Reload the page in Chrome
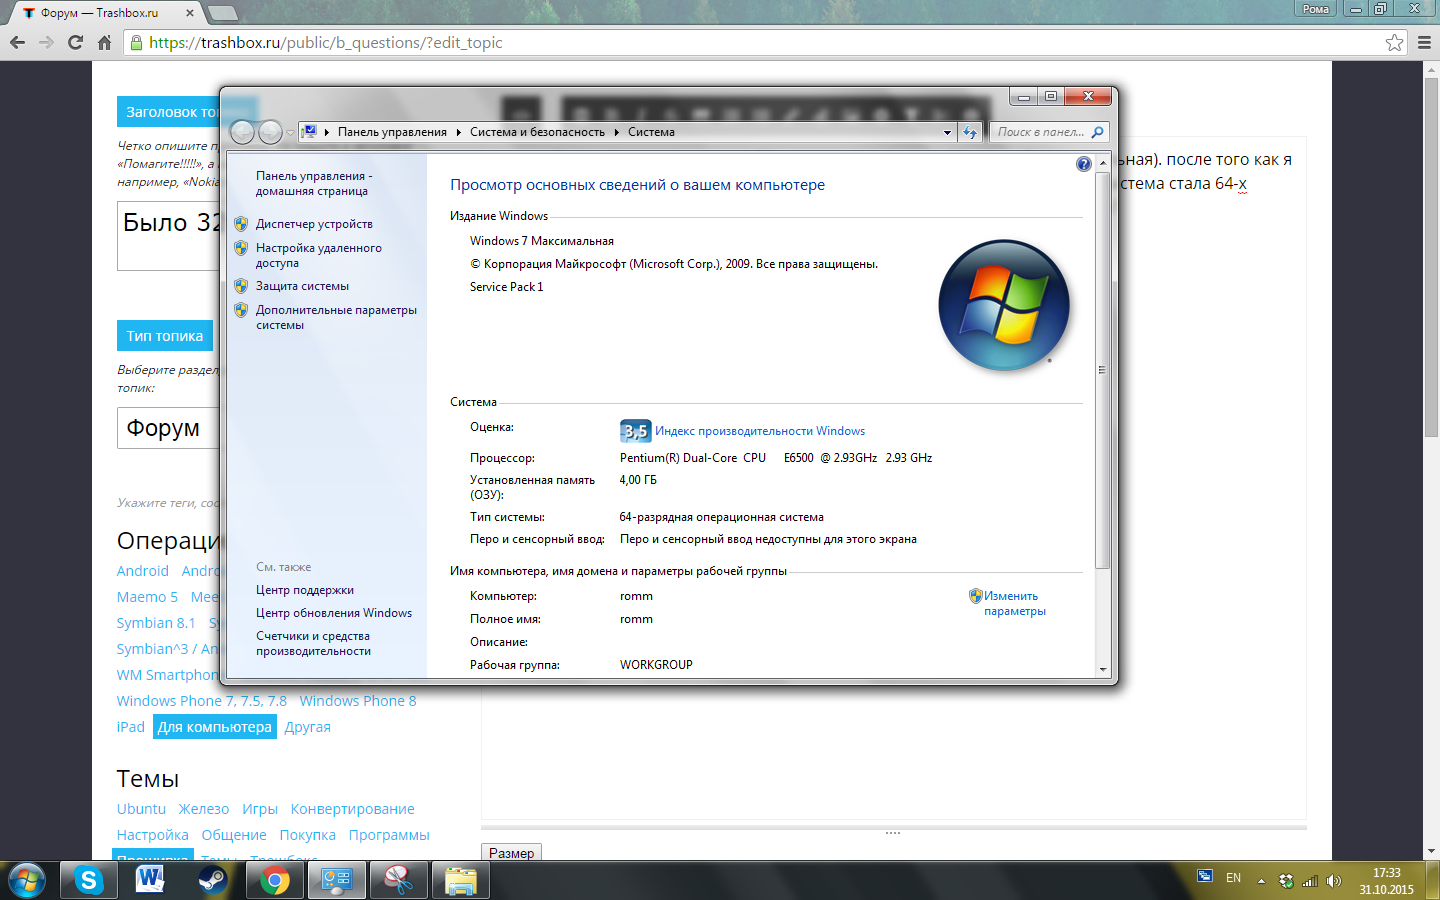The width and height of the screenshot is (1440, 900). (75, 42)
